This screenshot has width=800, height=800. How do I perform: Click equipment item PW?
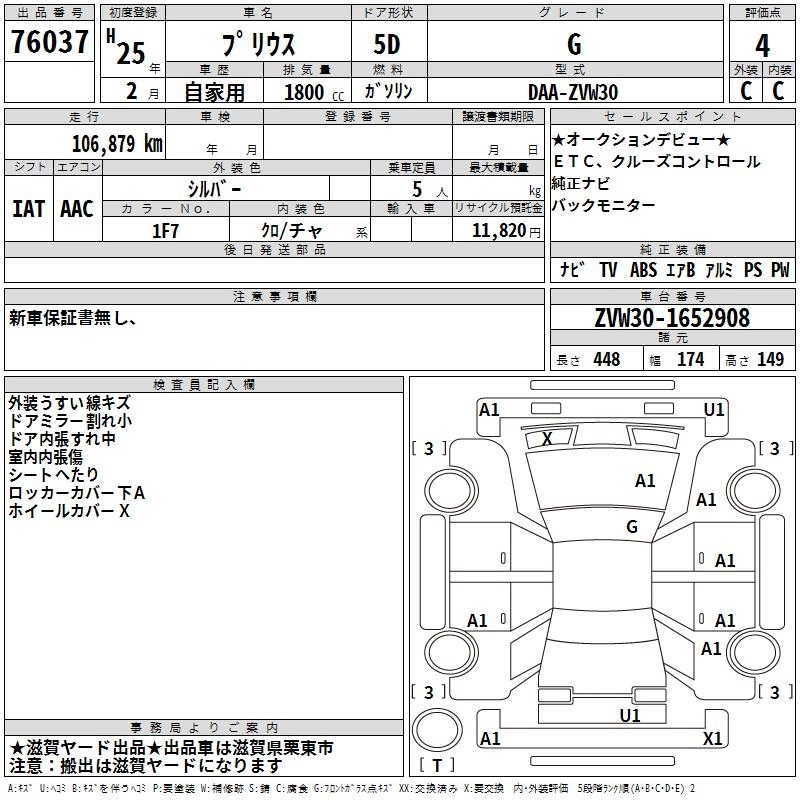click(x=780, y=269)
